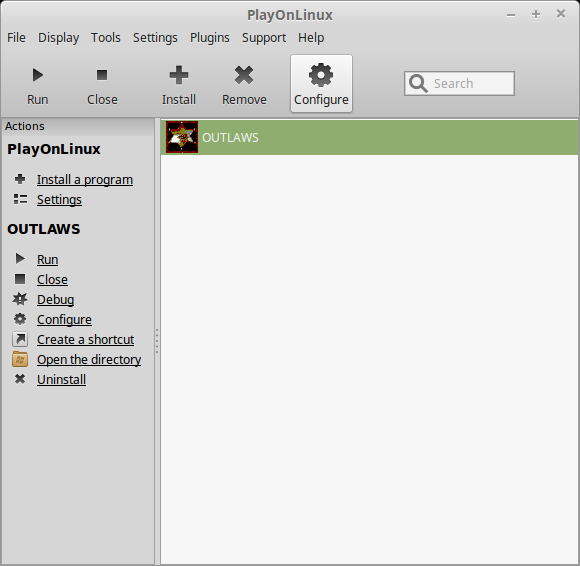This screenshot has width=580, height=566.
Task: Click the Close stop icon in toolbar
Action: click(x=102, y=75)
